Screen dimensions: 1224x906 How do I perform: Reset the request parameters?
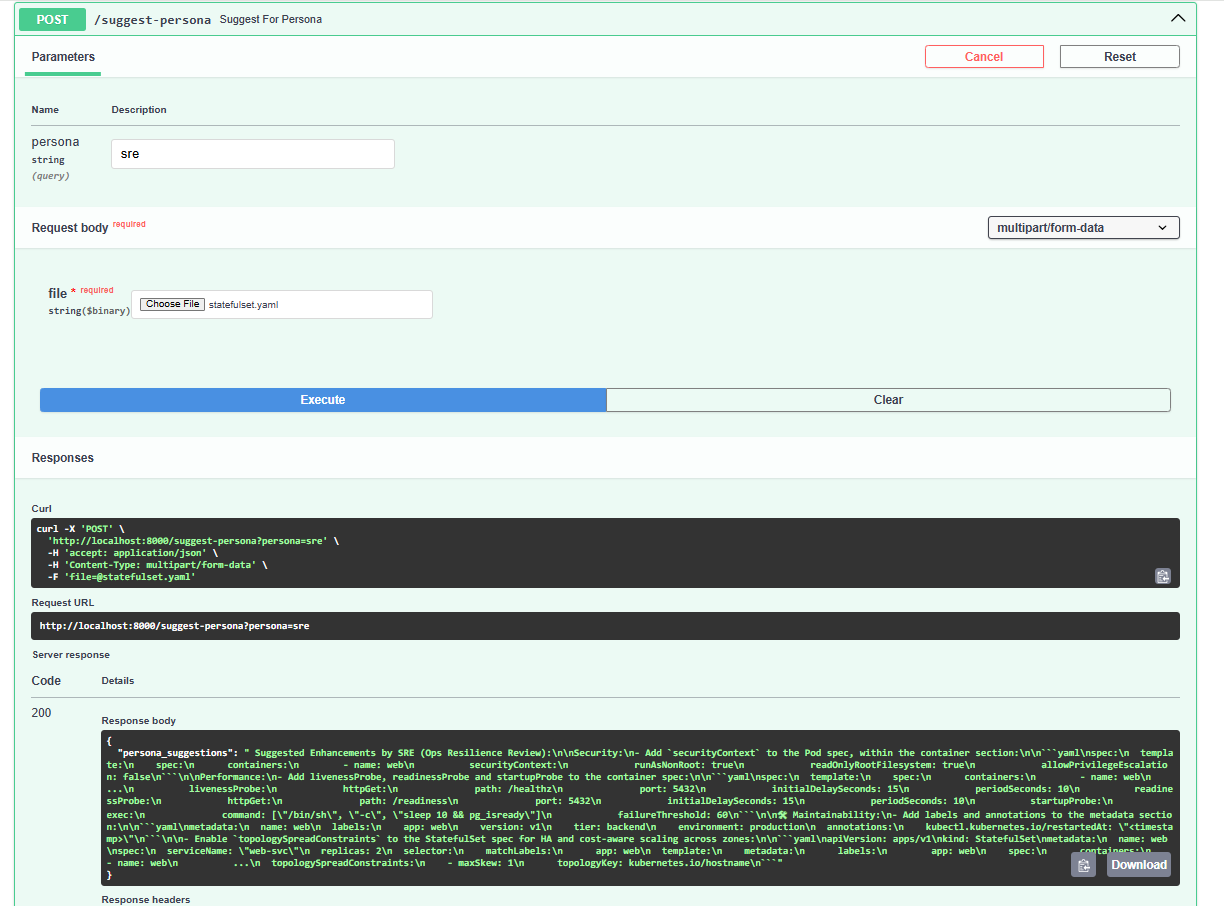pos(1120,57)
